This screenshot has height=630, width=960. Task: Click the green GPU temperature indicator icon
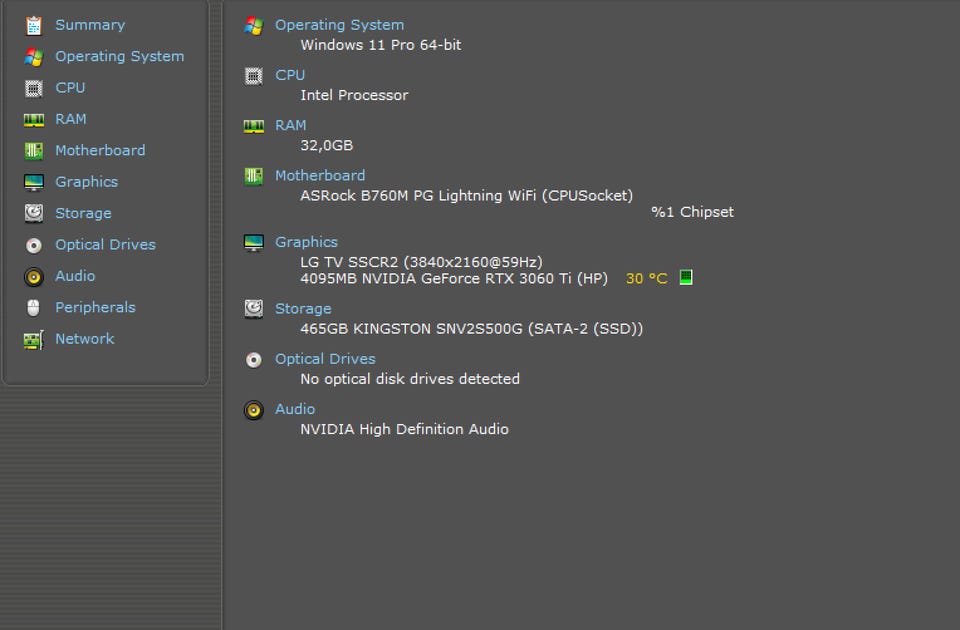click(686, 278)
